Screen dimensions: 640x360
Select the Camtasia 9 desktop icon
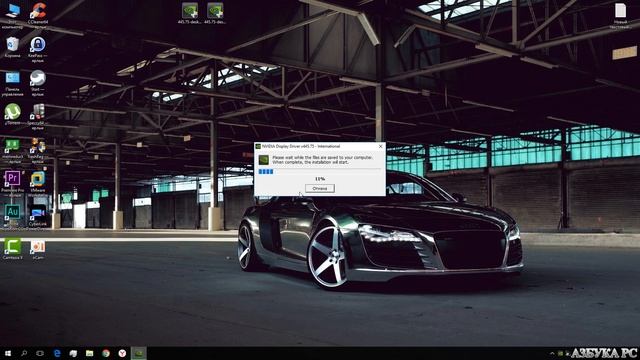13,249
